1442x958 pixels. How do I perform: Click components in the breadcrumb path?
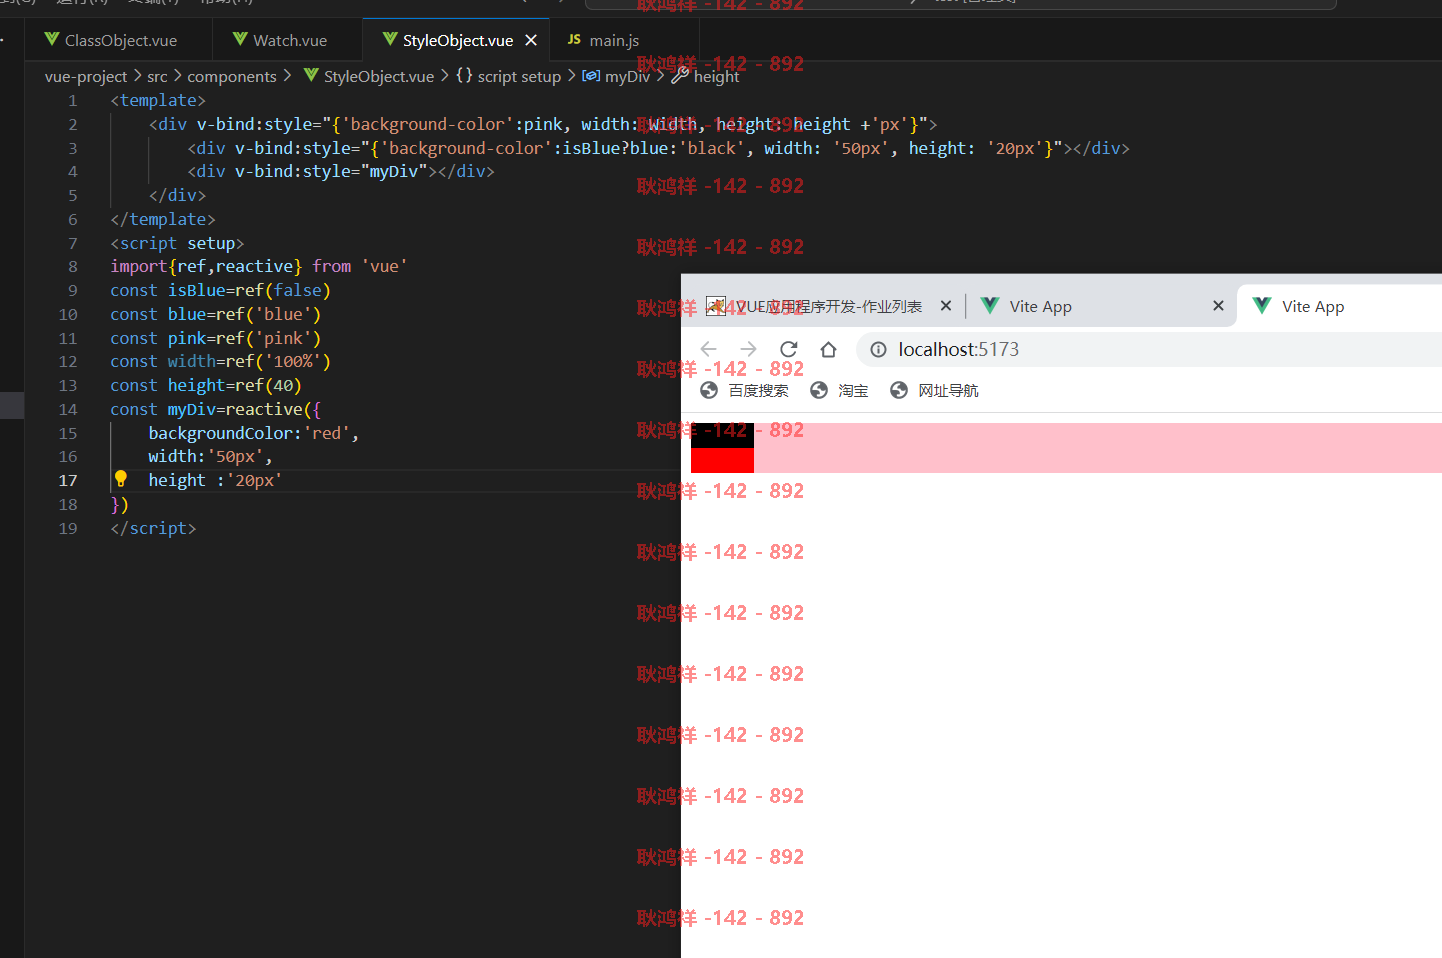click(x=232, y=76)
